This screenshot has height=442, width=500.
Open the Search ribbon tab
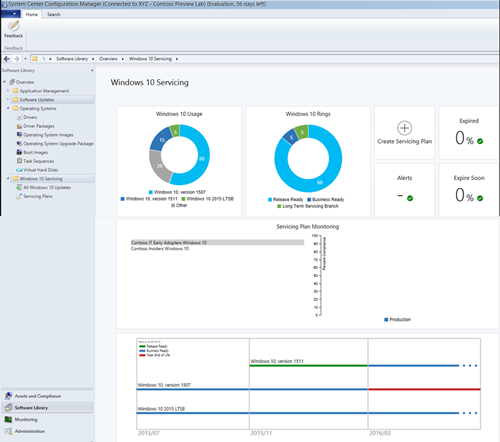click(54, 14)
